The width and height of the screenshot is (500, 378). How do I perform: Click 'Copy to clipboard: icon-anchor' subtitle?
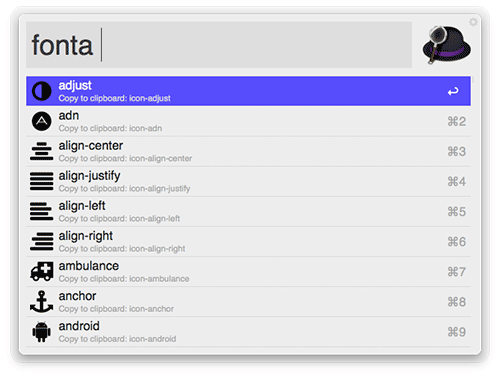116,309
